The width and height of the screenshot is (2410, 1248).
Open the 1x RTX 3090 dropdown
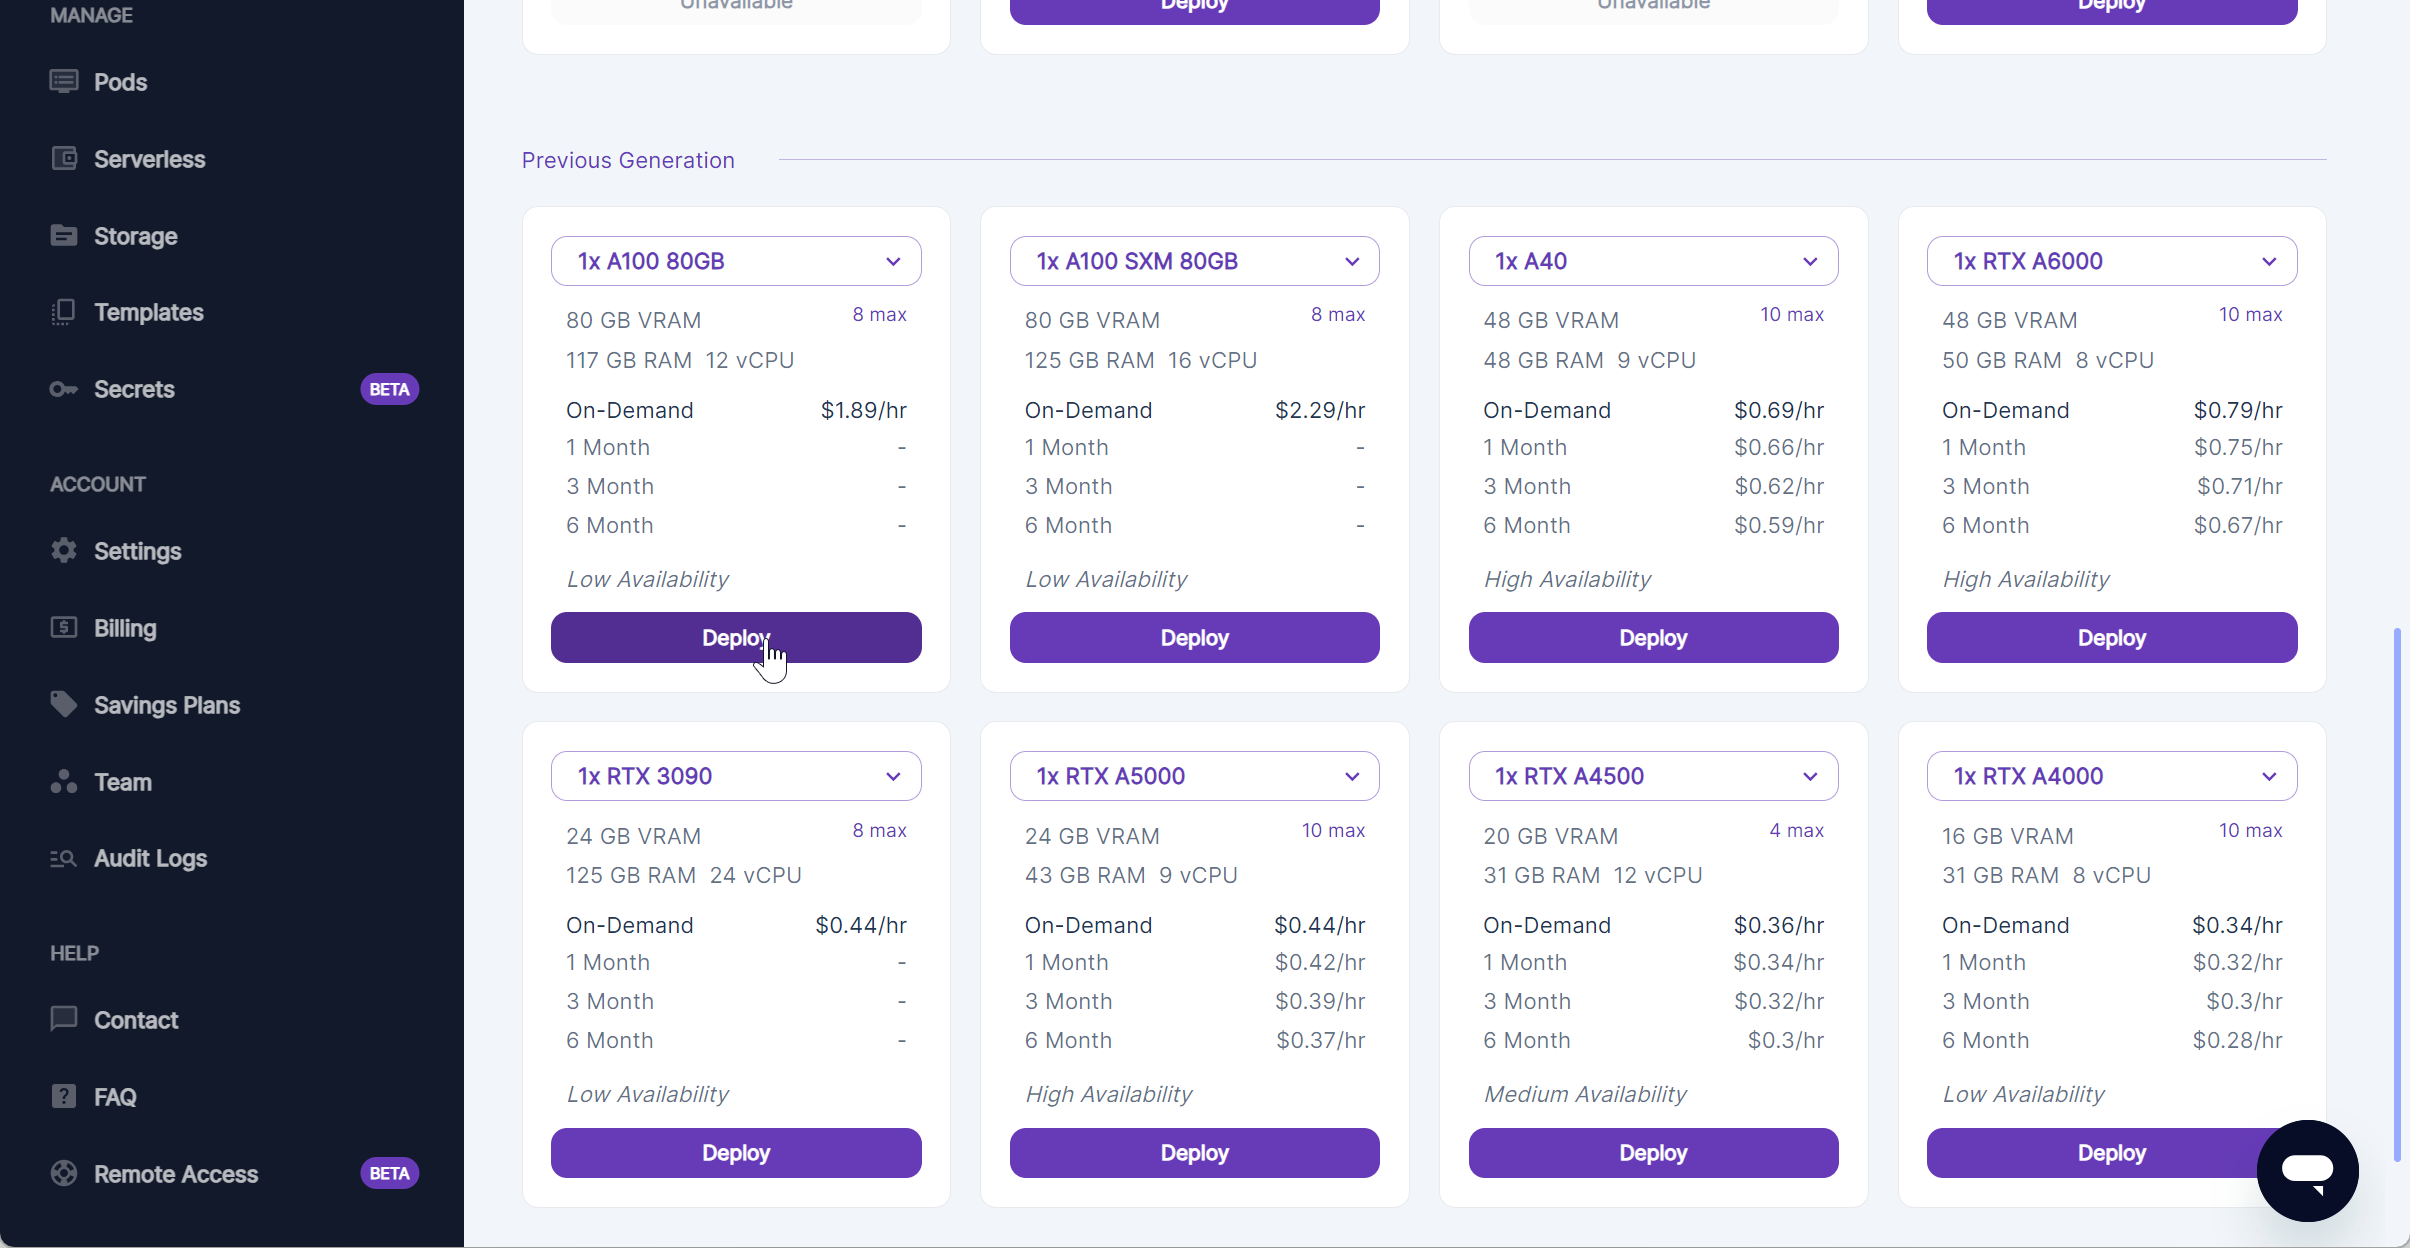pyautogui.click(x=736, y=776)
